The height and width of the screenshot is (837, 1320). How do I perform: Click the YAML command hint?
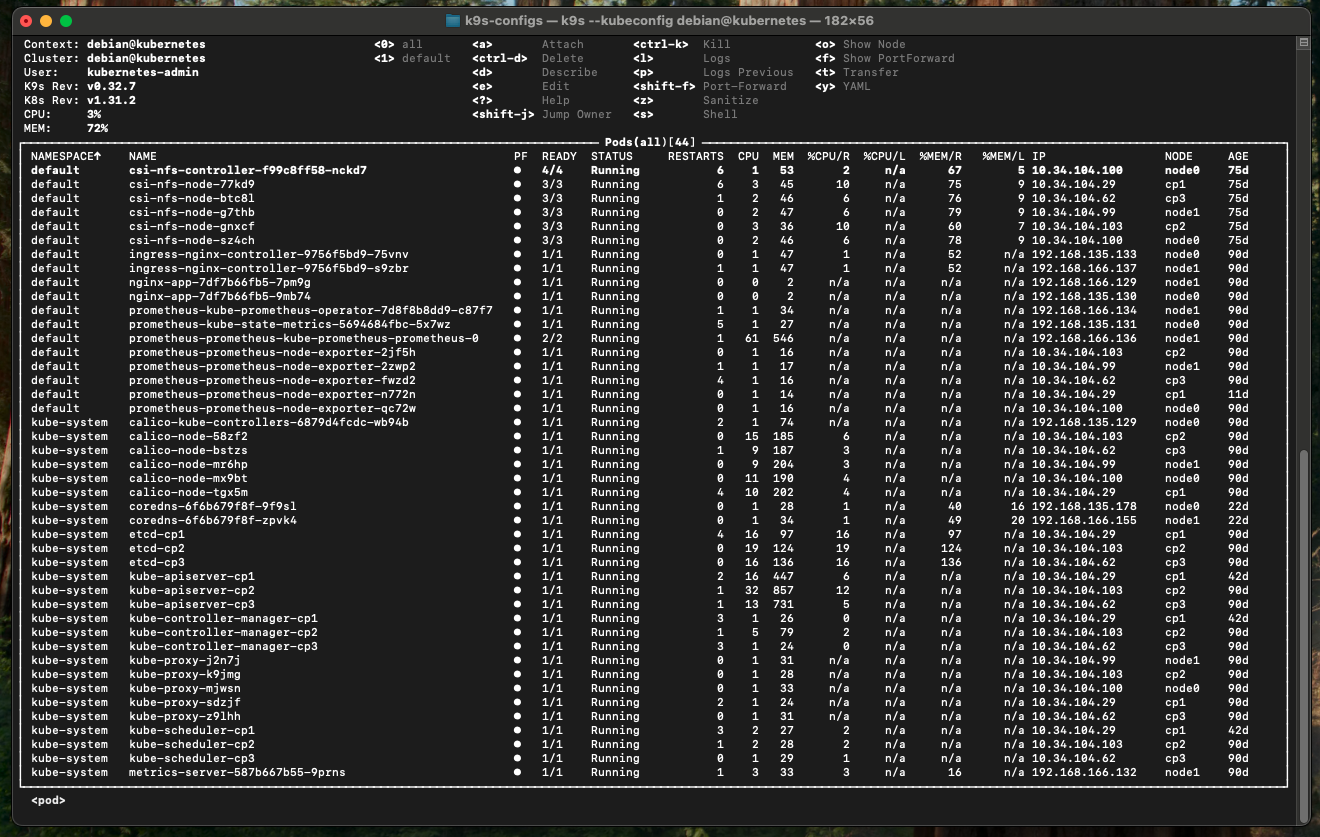(x=856, y=87)
